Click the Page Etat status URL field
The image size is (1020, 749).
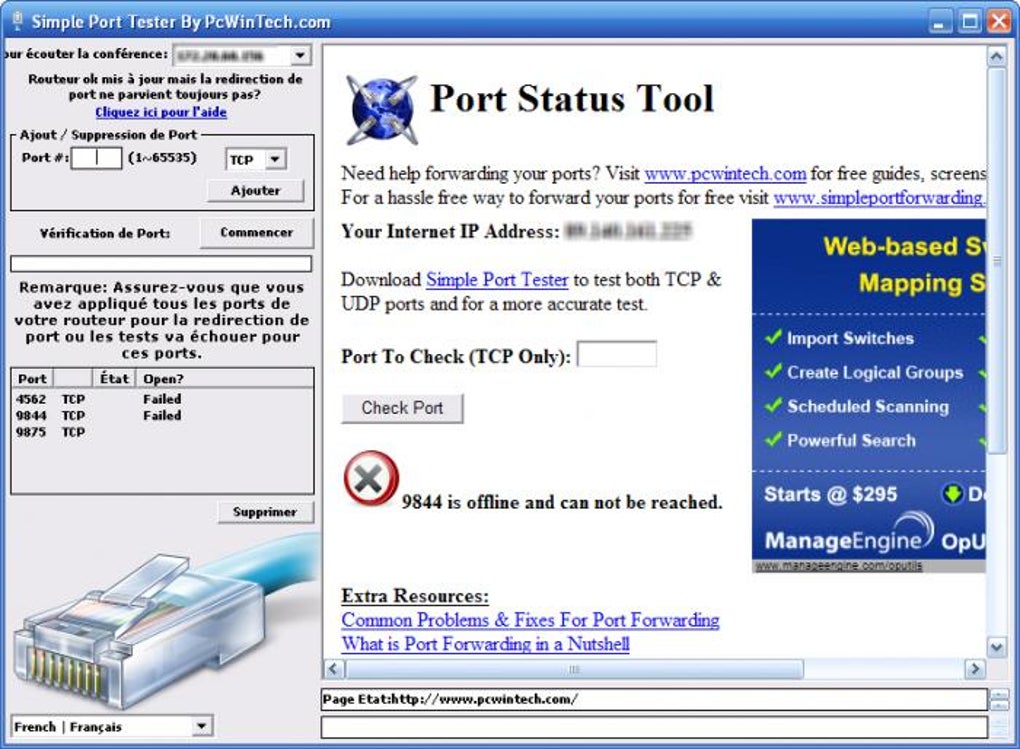[x=654, y=700]
